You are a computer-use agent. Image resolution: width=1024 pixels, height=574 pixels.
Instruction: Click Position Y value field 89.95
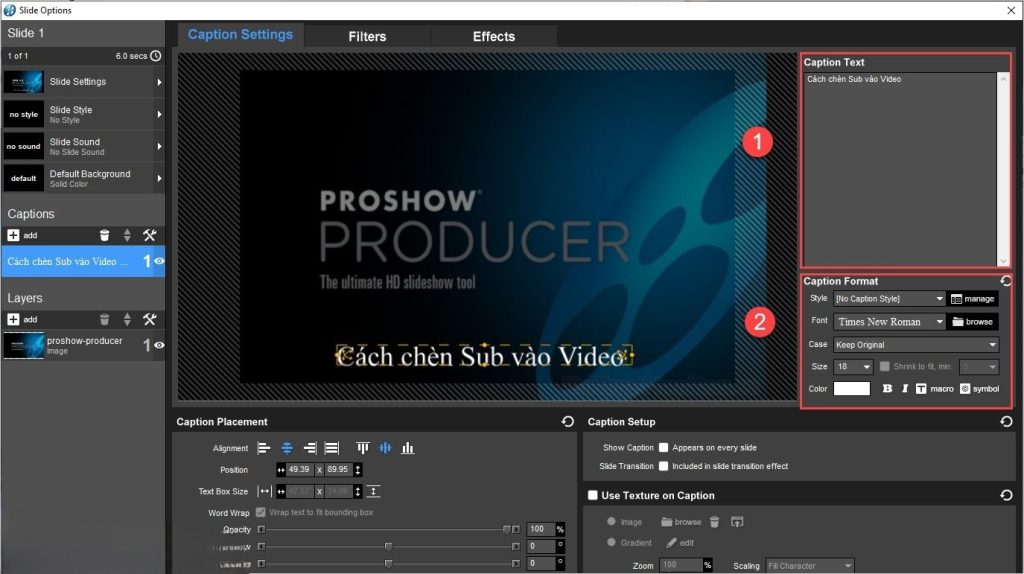click(338, 470)
